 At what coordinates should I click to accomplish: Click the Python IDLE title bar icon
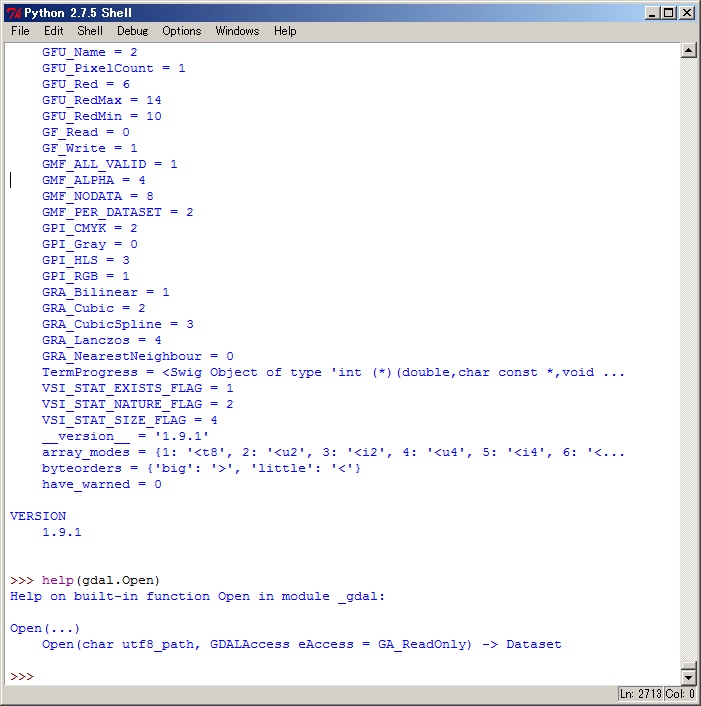[14, 13]
